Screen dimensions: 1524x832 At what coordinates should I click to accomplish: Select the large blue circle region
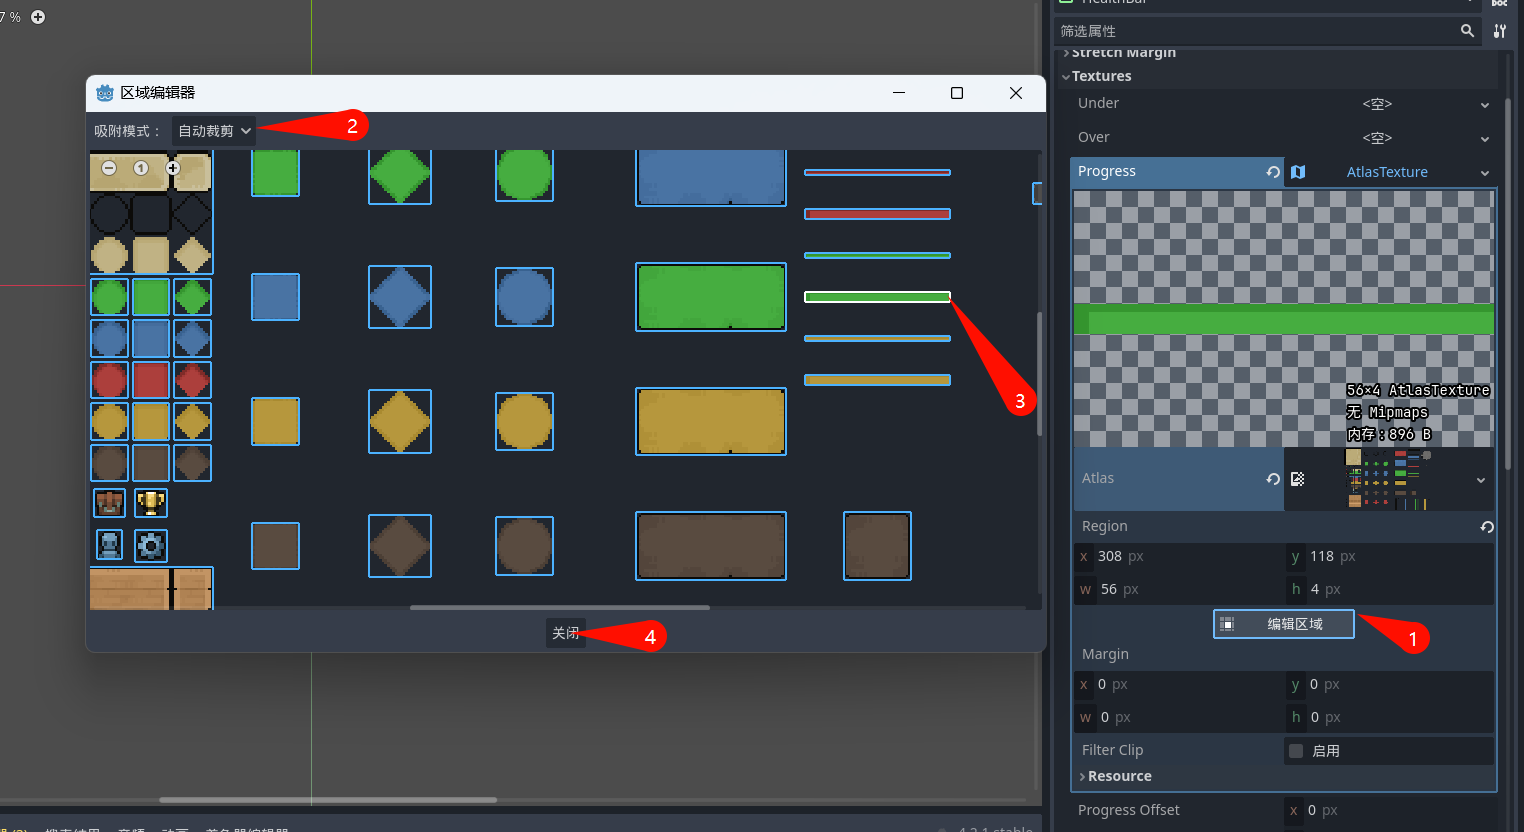[524, 297]
